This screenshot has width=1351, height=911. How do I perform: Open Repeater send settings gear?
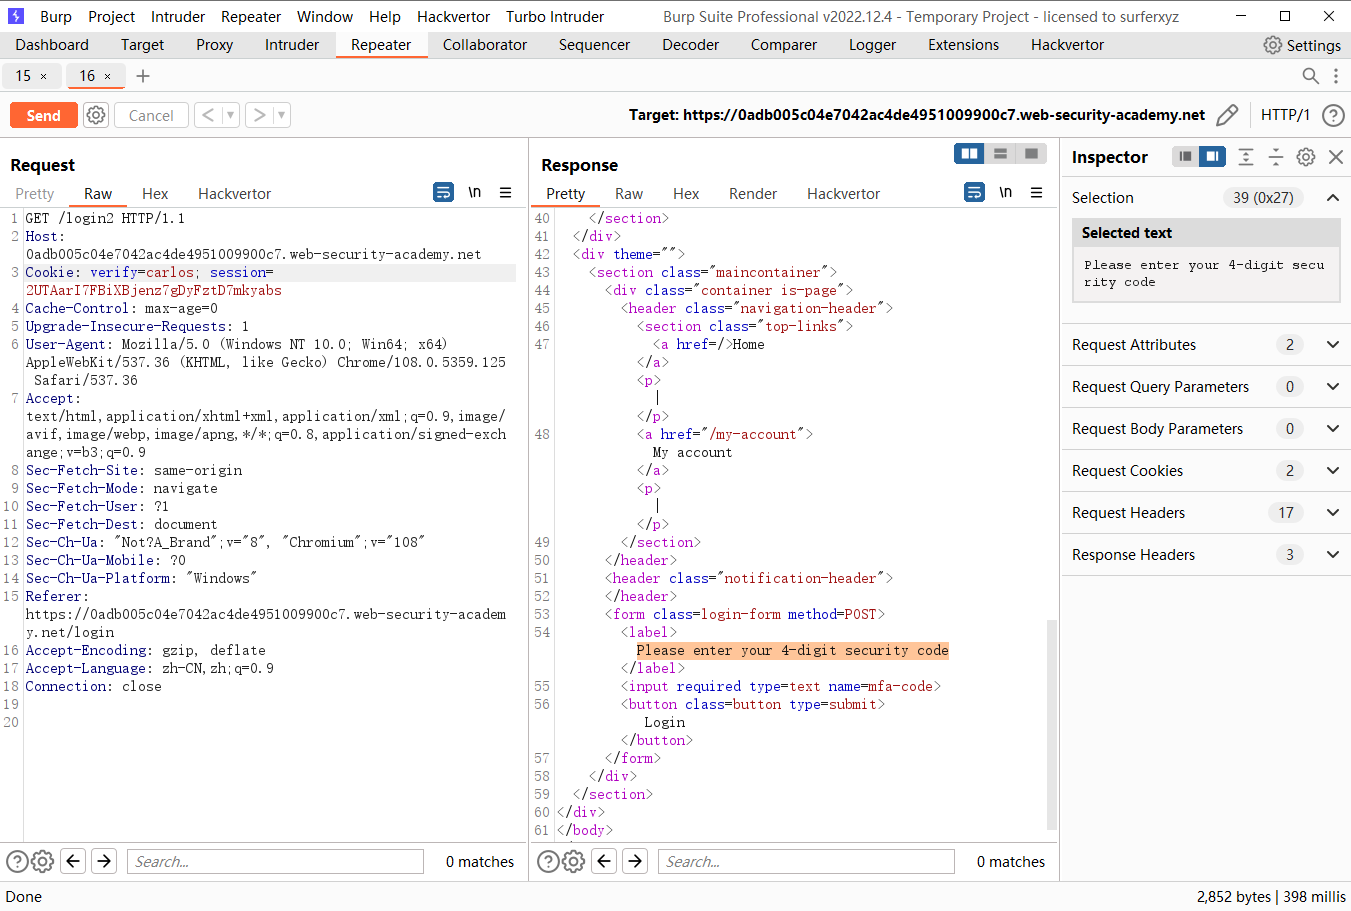(95, 115)
